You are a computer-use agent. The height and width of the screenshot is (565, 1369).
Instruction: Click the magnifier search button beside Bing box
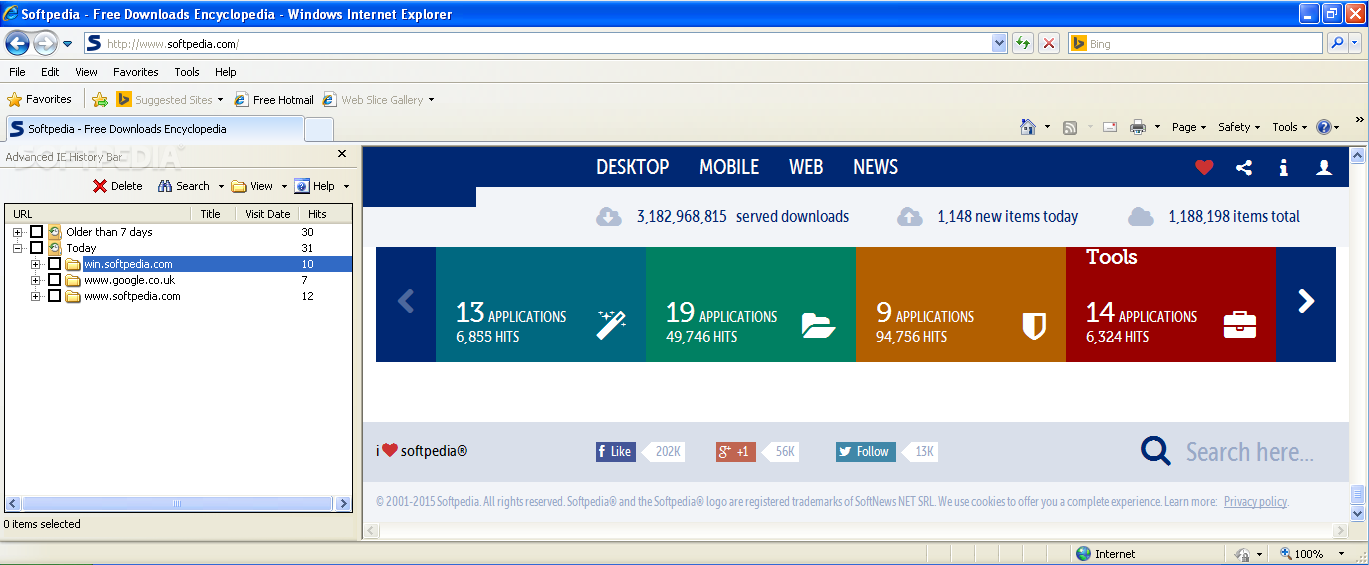1337,43
